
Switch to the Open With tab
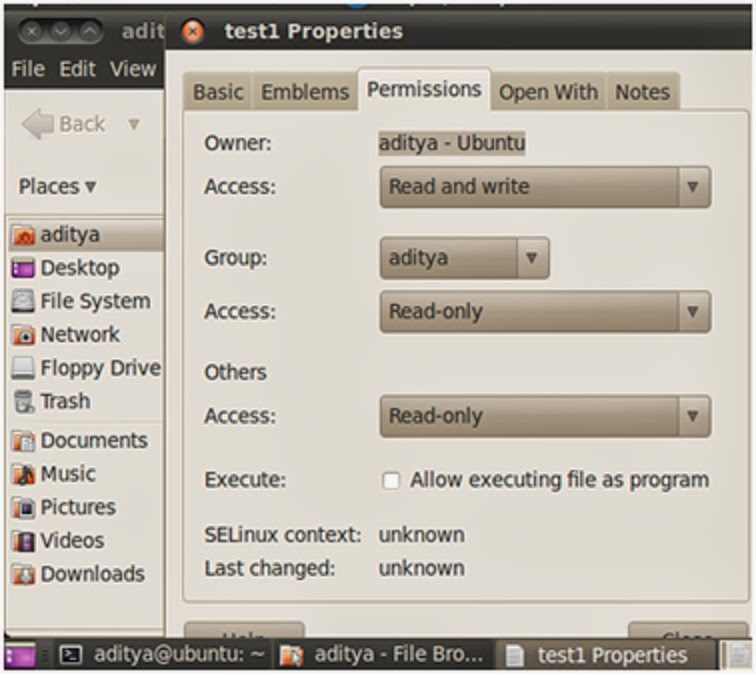tap(548, 92)
